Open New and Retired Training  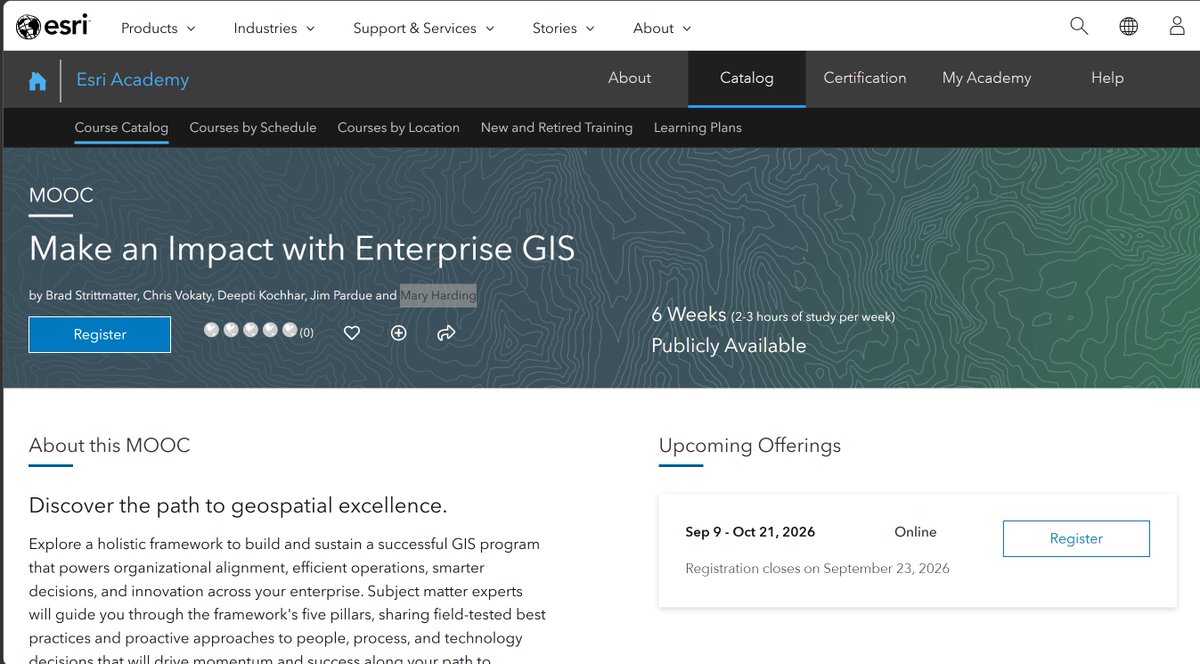557,127
